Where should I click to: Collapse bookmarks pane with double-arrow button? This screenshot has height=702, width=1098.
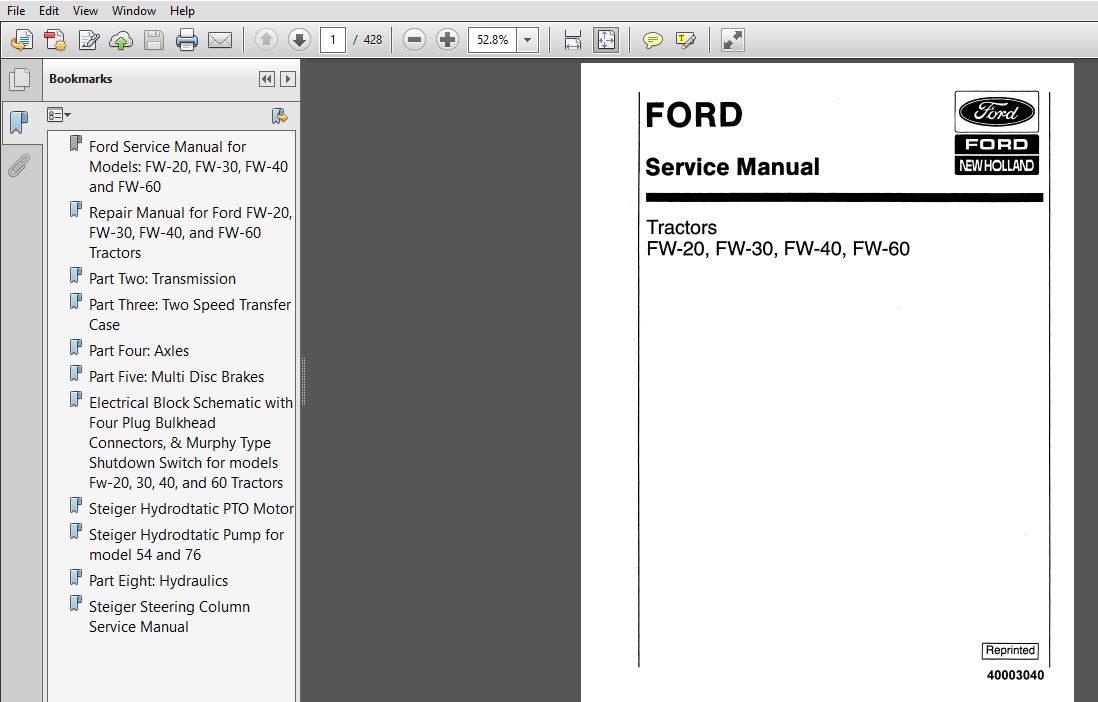click(x=267, y=79)
